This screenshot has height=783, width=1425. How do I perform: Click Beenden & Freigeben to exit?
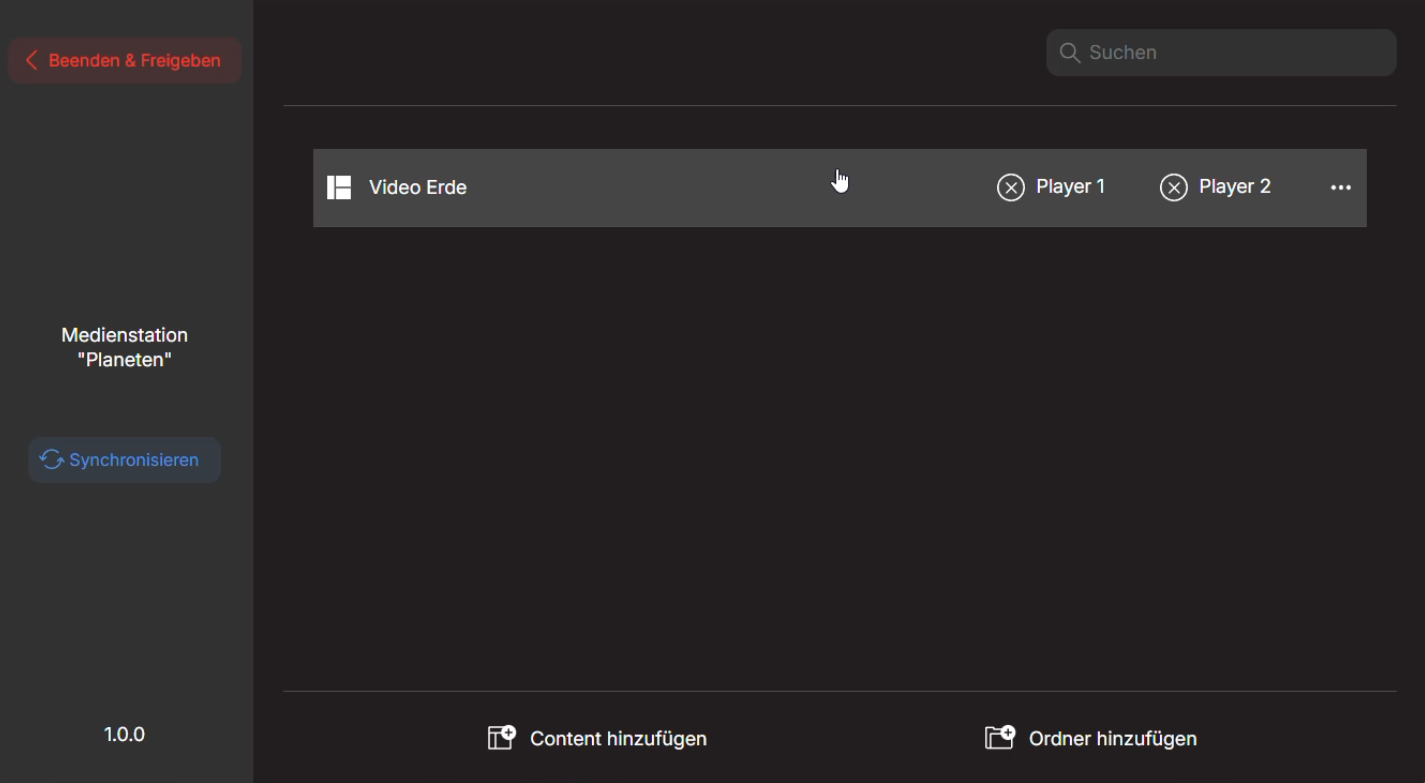124,60
